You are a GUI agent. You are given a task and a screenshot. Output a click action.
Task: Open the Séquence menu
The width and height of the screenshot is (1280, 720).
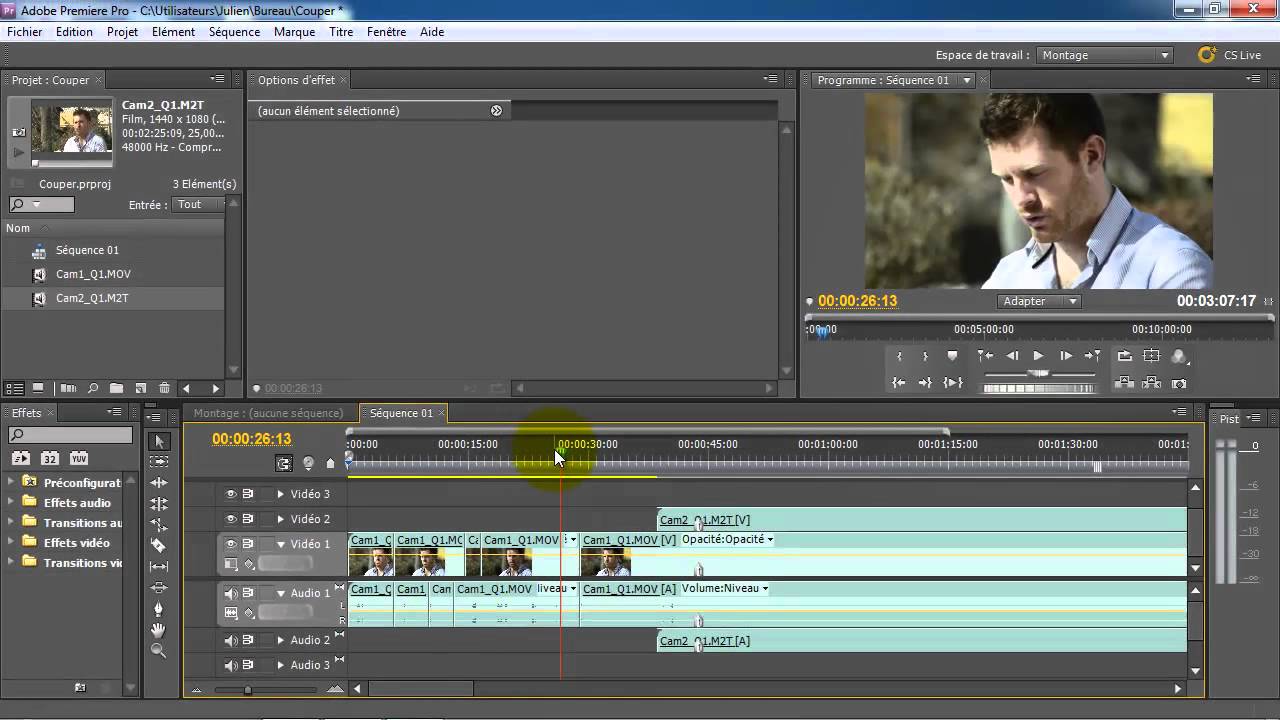click(234, 32)
